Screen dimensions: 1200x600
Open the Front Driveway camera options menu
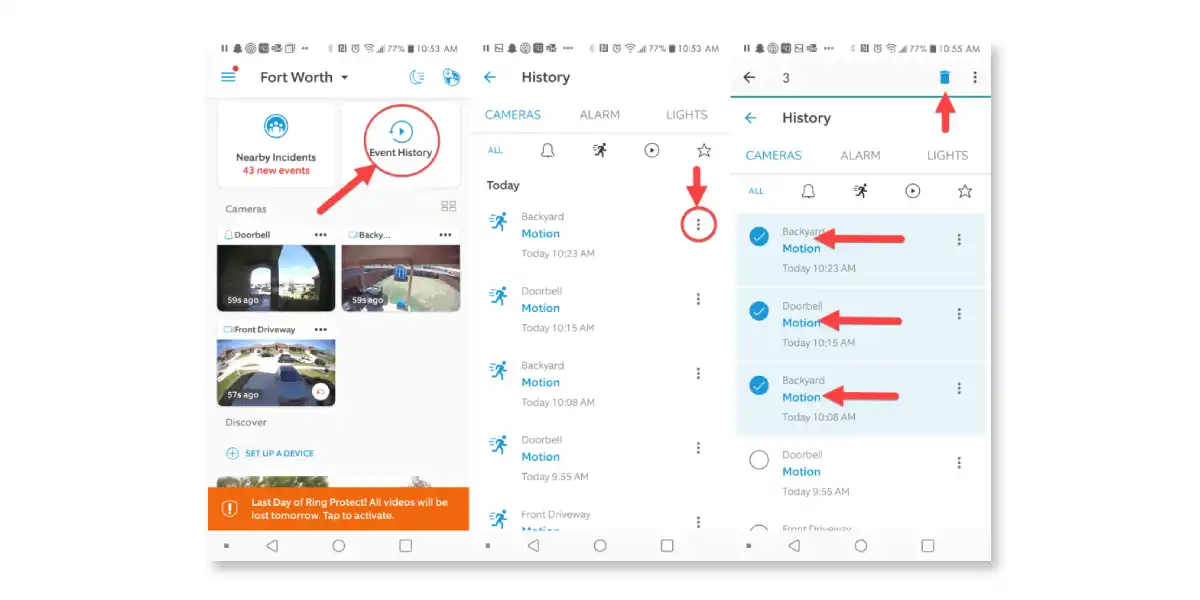[x=321, y=329]
